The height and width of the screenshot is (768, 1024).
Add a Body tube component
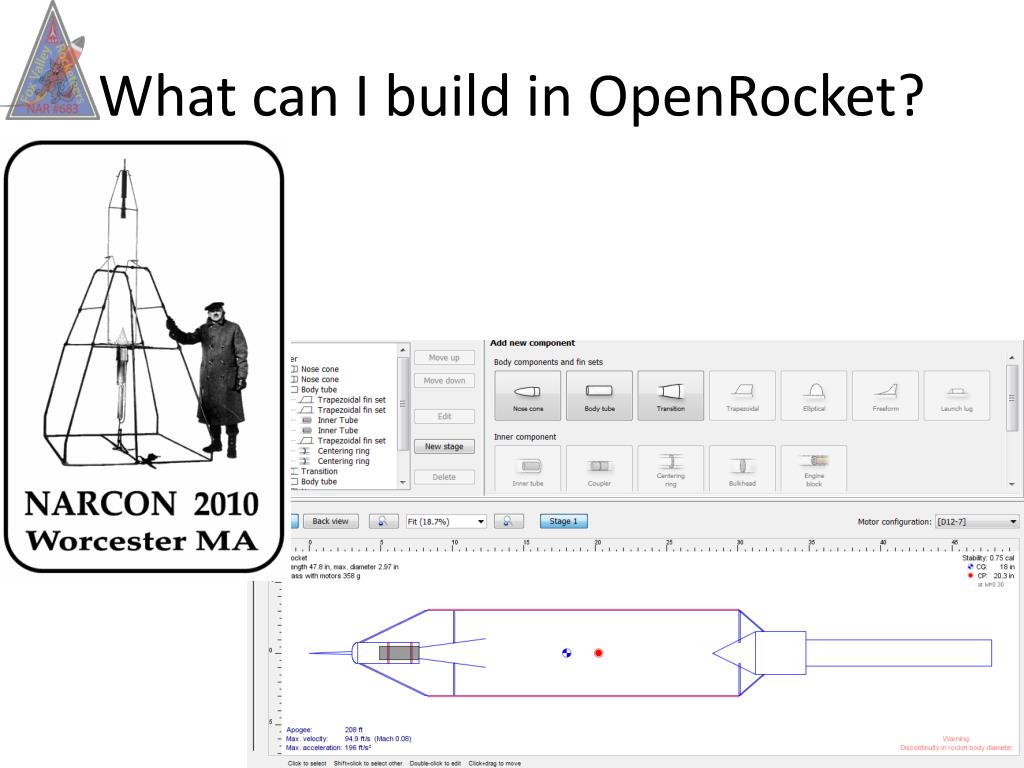tap(600, 395)
